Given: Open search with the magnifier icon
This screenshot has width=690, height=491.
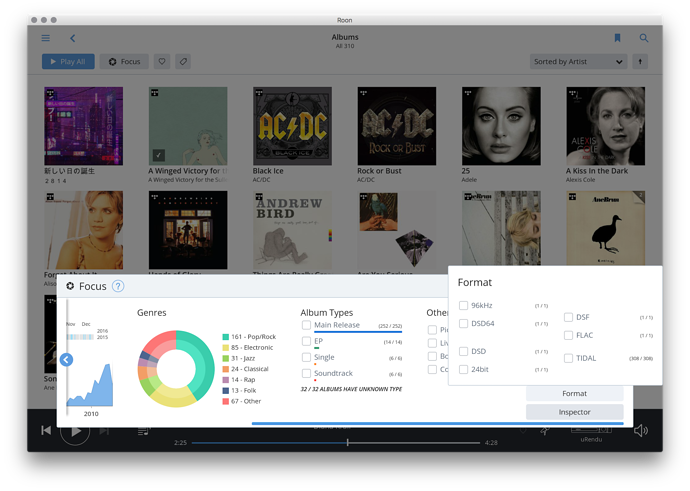Looking at the screenshot, I should (x=643, y=38).
